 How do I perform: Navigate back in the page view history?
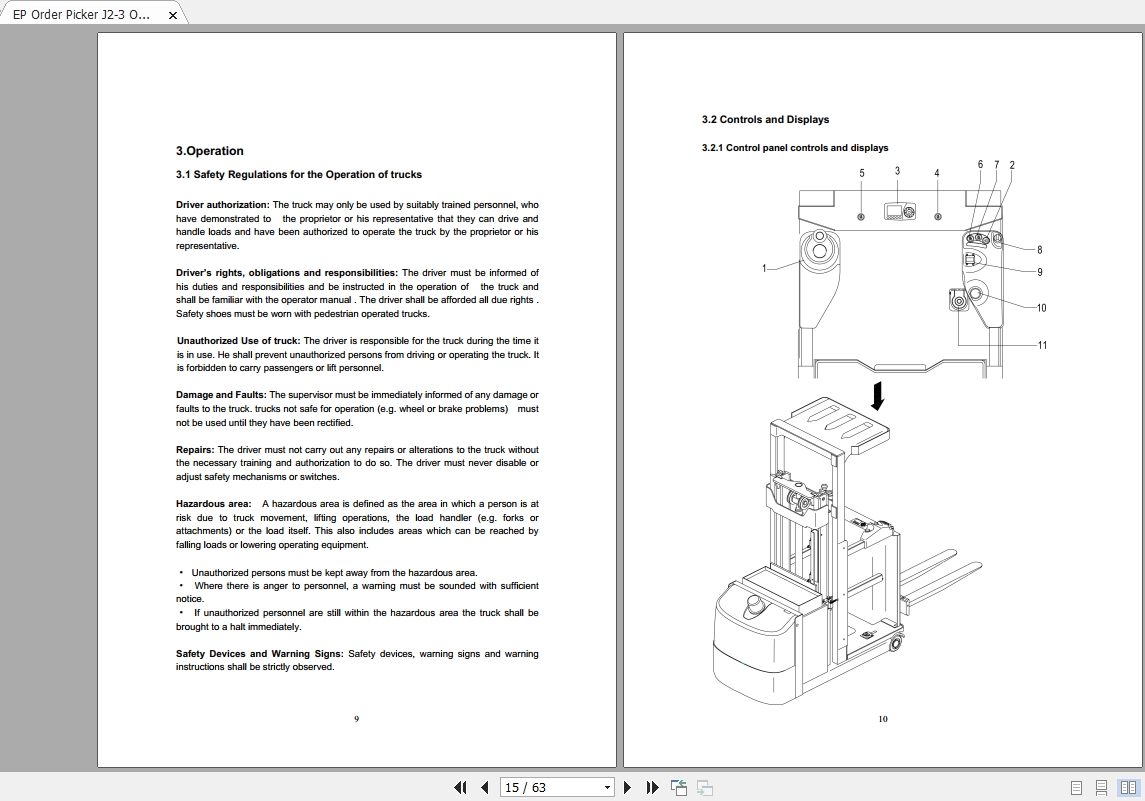point(678,788)
